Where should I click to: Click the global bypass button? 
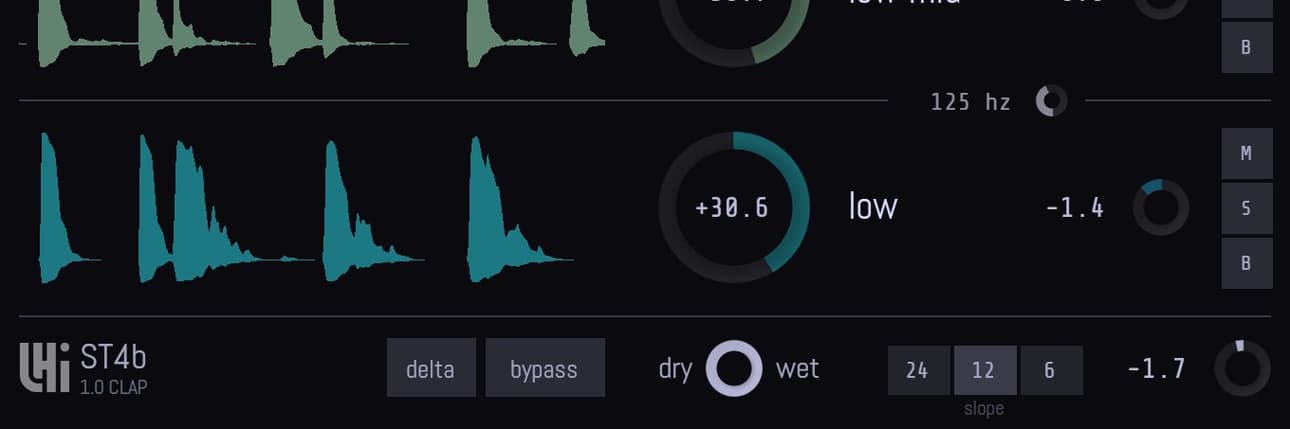pyautogui.click(x=545, y=368)
